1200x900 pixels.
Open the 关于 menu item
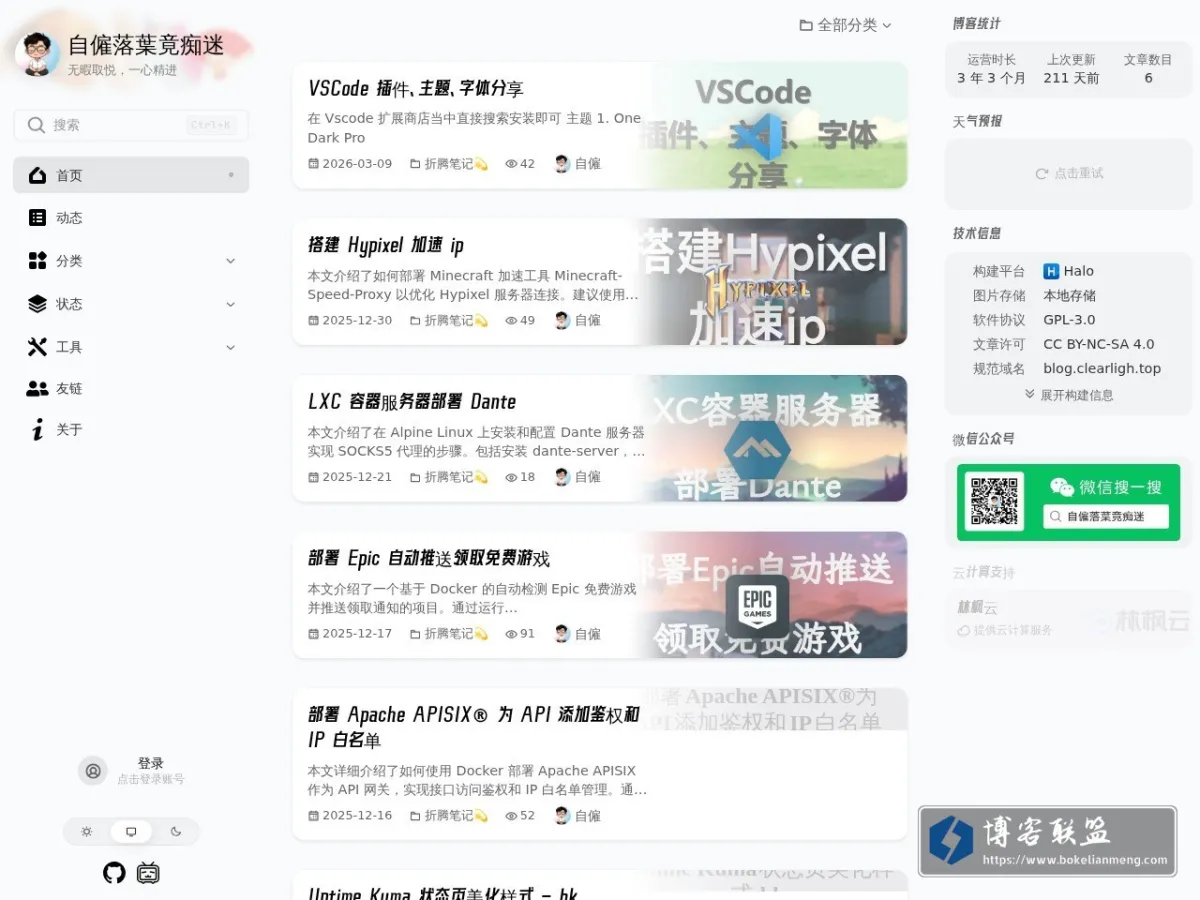click(x=131, y=430)
